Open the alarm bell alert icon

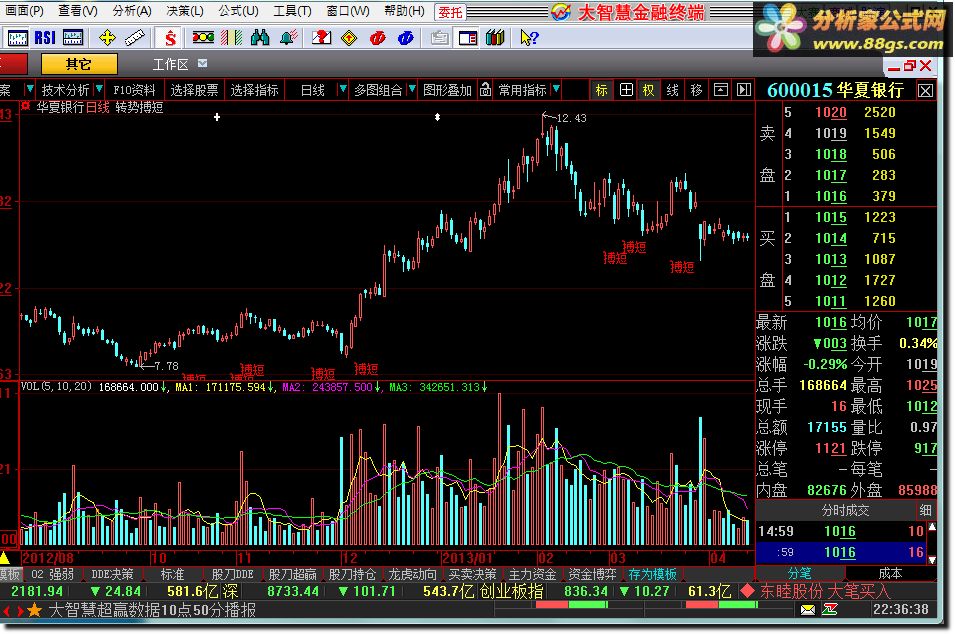pos(288,38)
